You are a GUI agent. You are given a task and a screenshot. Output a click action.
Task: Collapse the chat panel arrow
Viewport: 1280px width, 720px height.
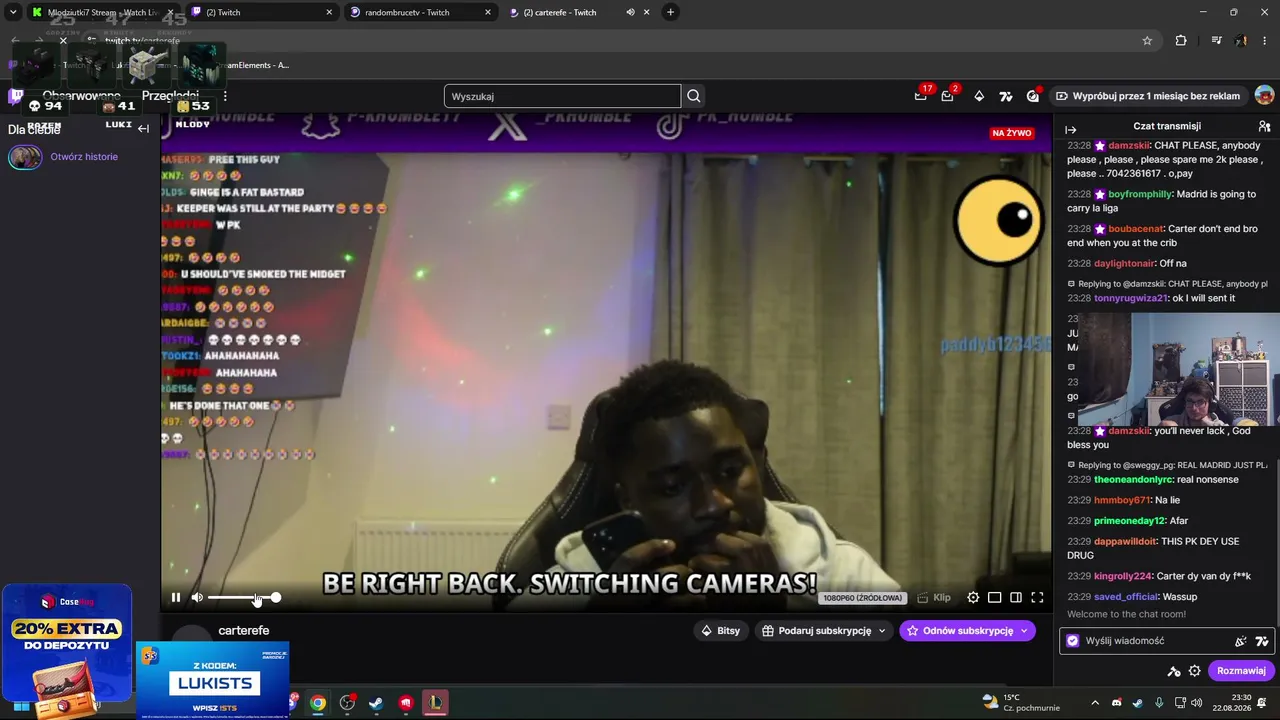tap(1070, 130)
